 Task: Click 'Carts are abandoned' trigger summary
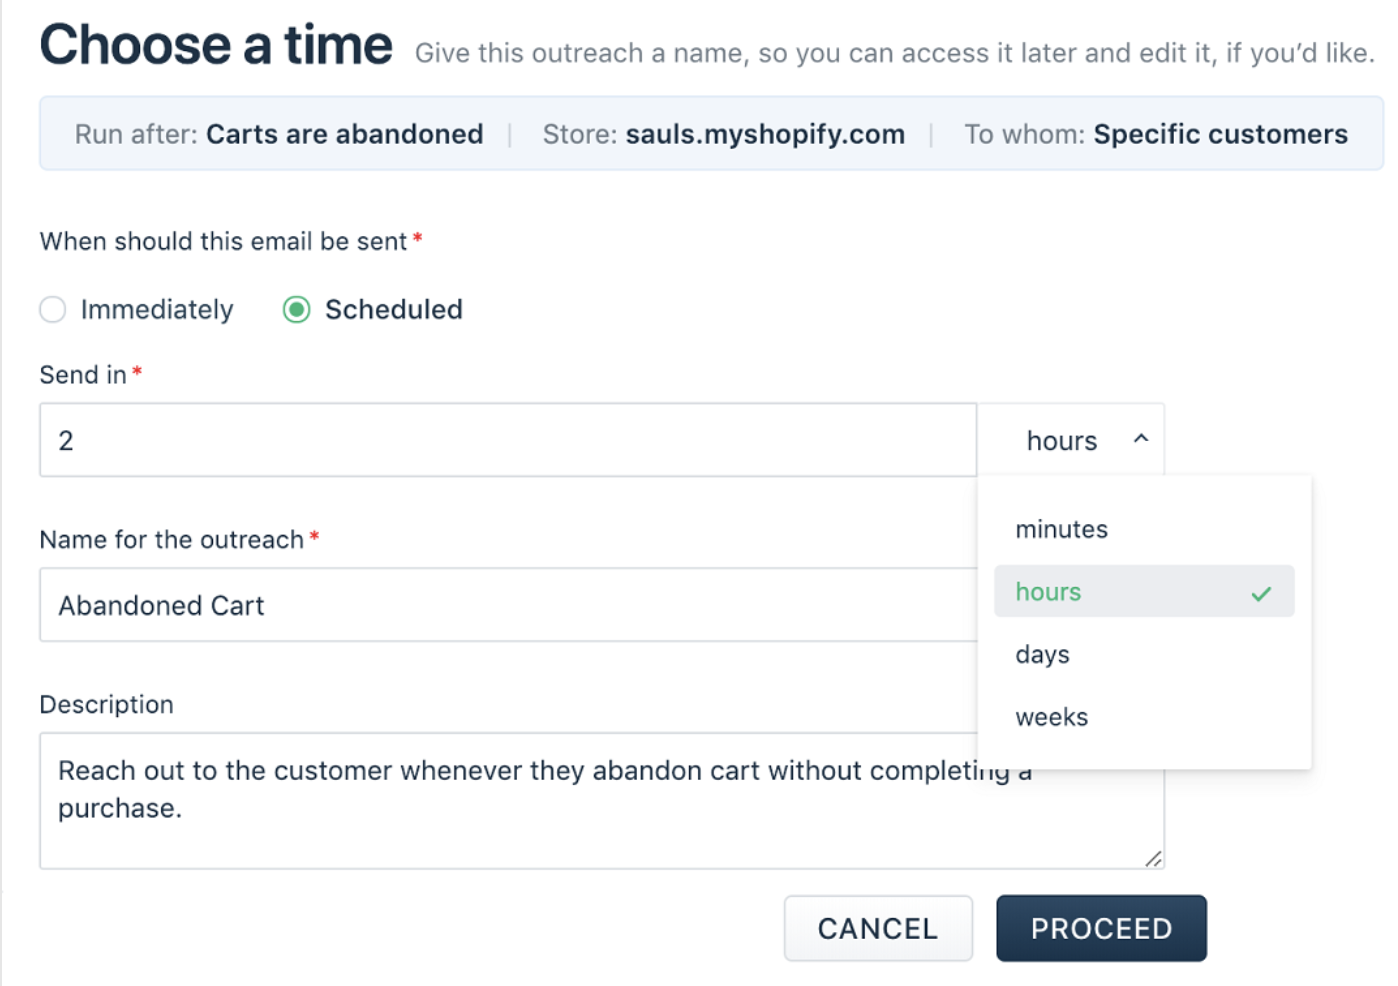(344, 134)
